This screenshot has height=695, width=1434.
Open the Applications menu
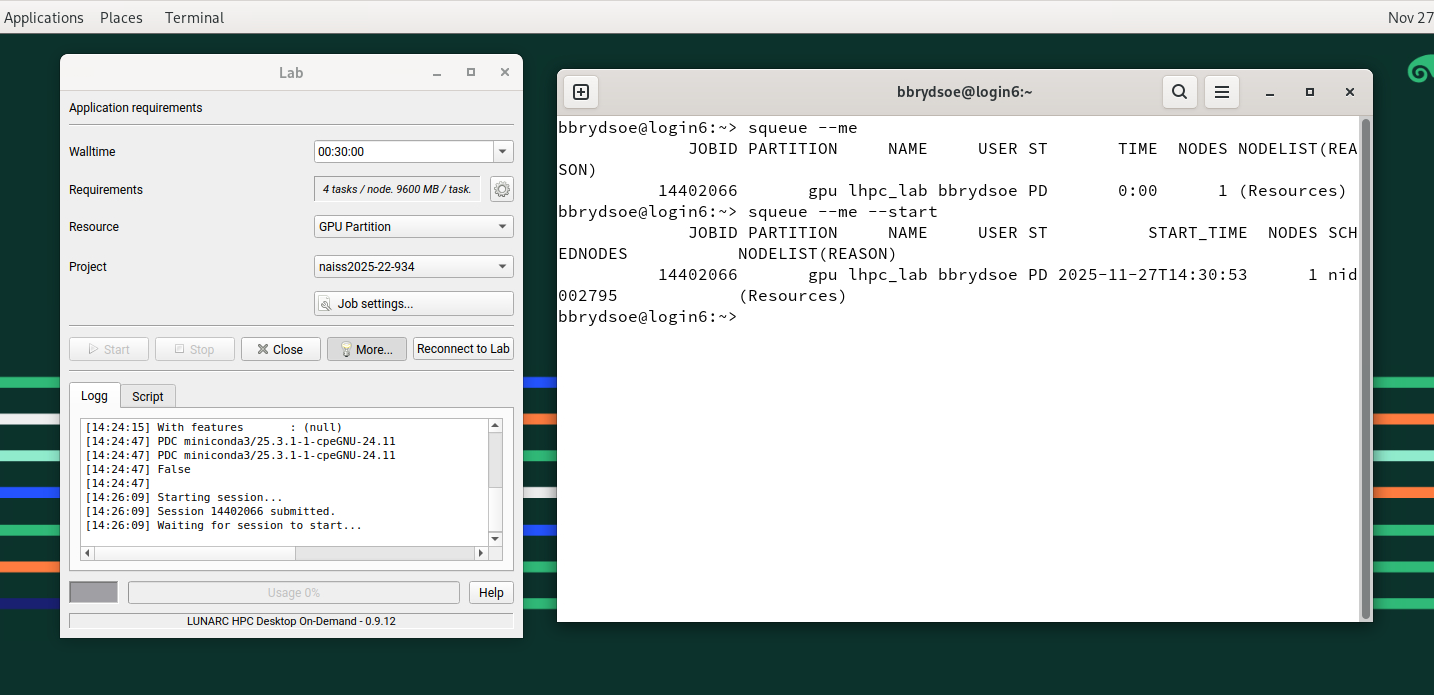[x=44, y=17]
